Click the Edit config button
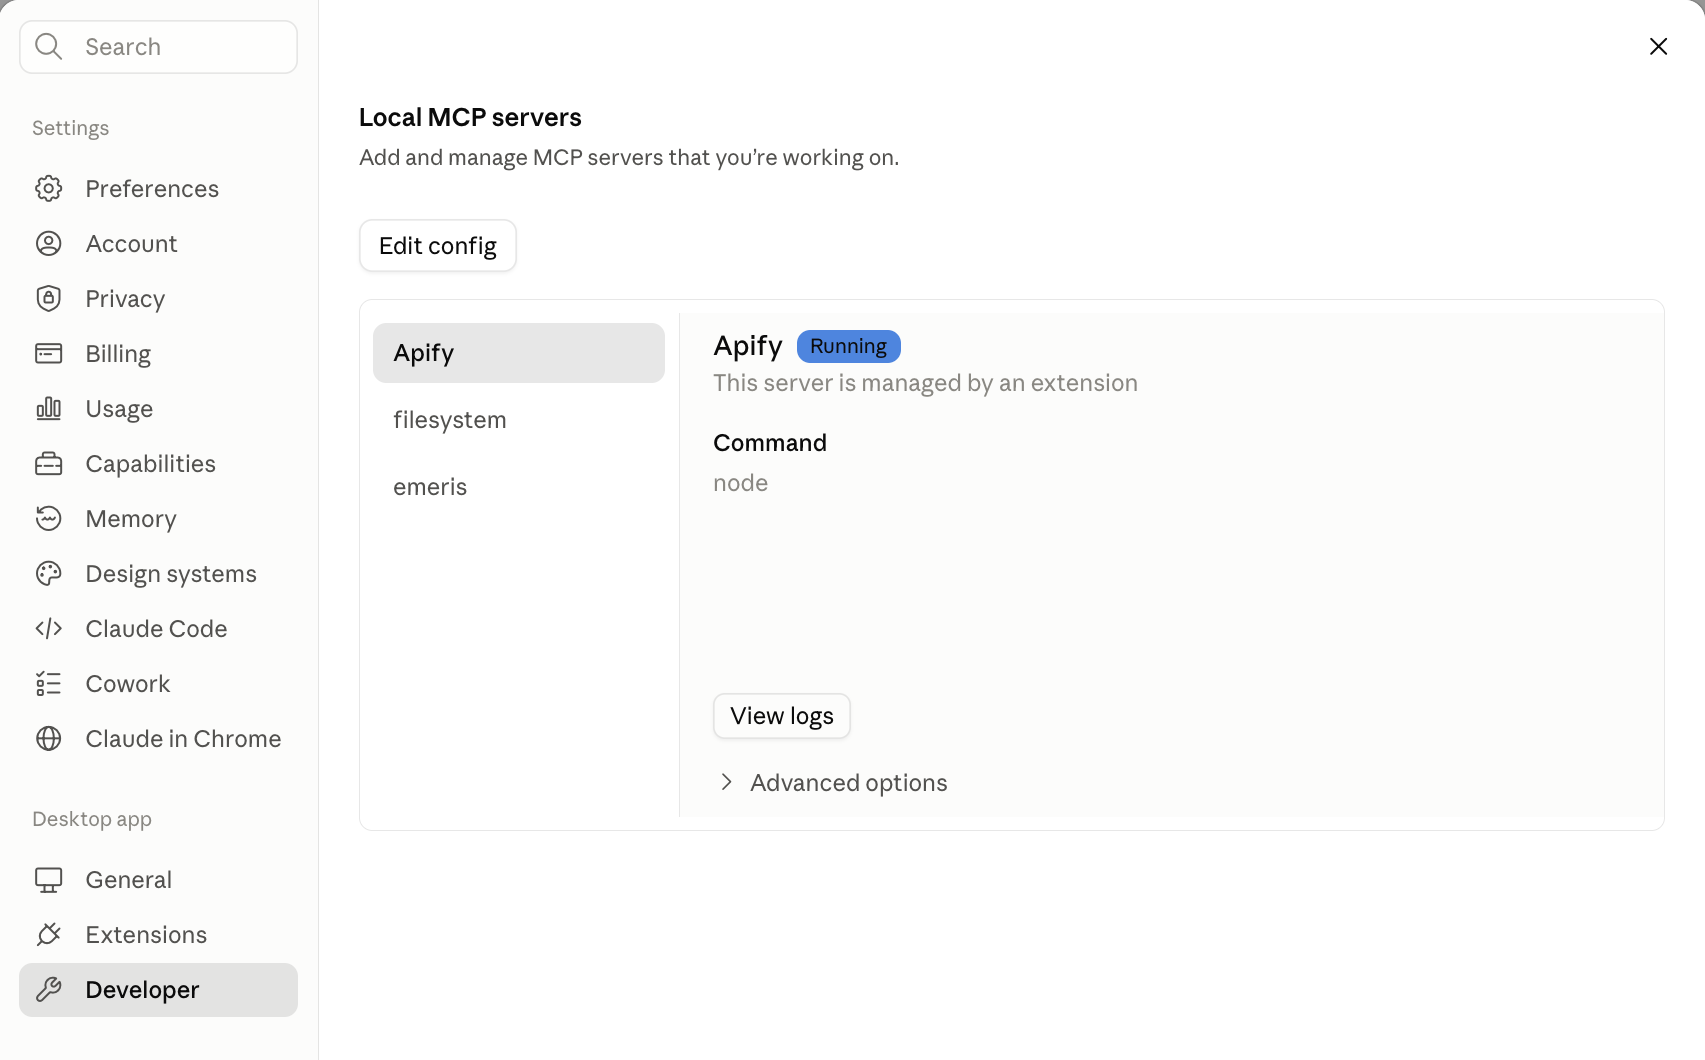Viewport: 1705px width, 1060px height. [x=438, y=245]
